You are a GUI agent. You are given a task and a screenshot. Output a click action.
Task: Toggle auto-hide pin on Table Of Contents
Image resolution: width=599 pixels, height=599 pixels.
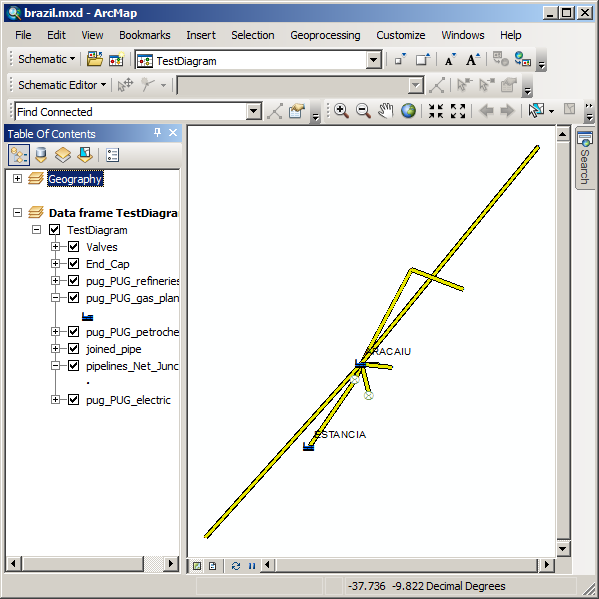tap(157, 133)
